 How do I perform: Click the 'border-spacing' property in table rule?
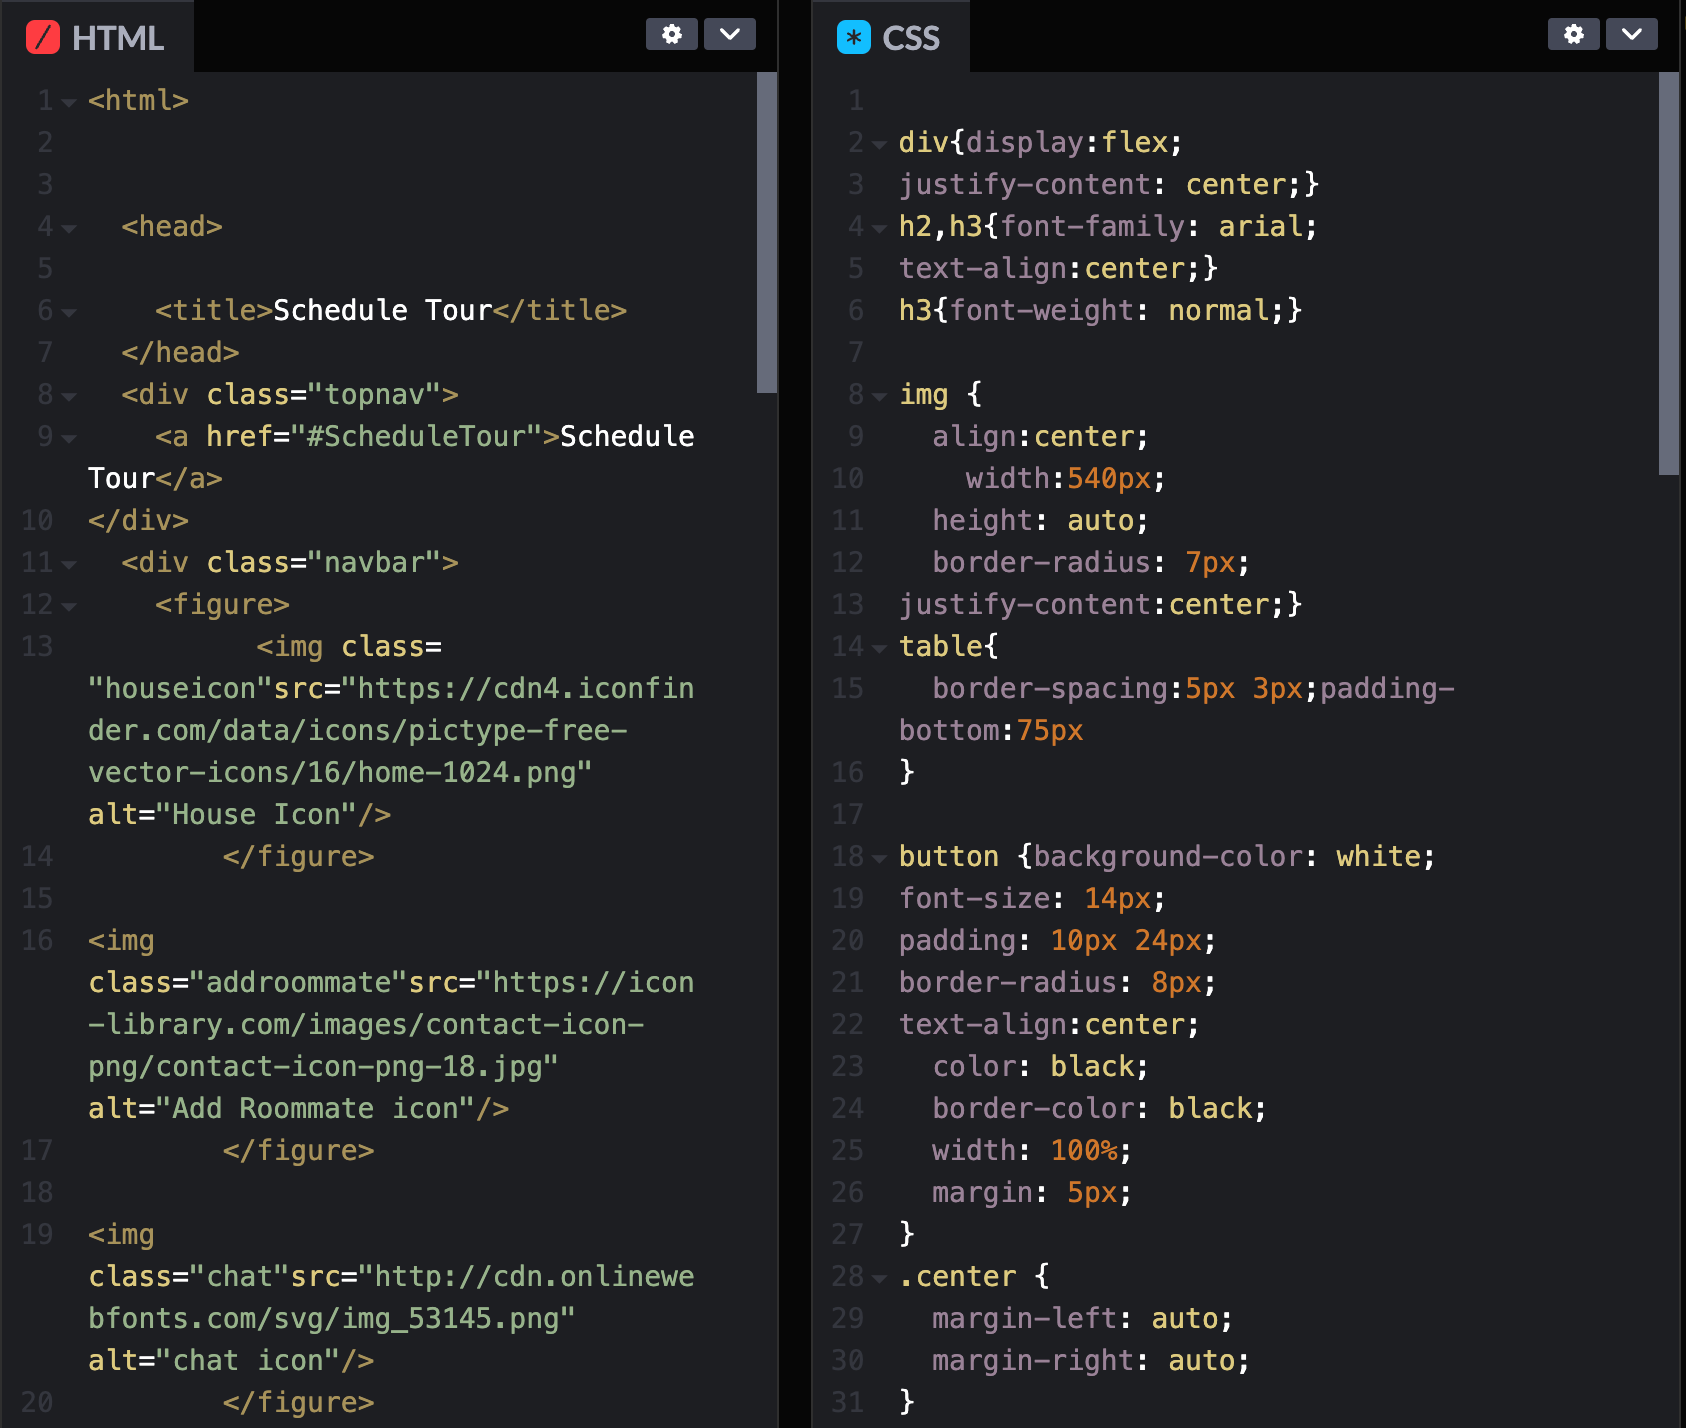(1050, 688)
